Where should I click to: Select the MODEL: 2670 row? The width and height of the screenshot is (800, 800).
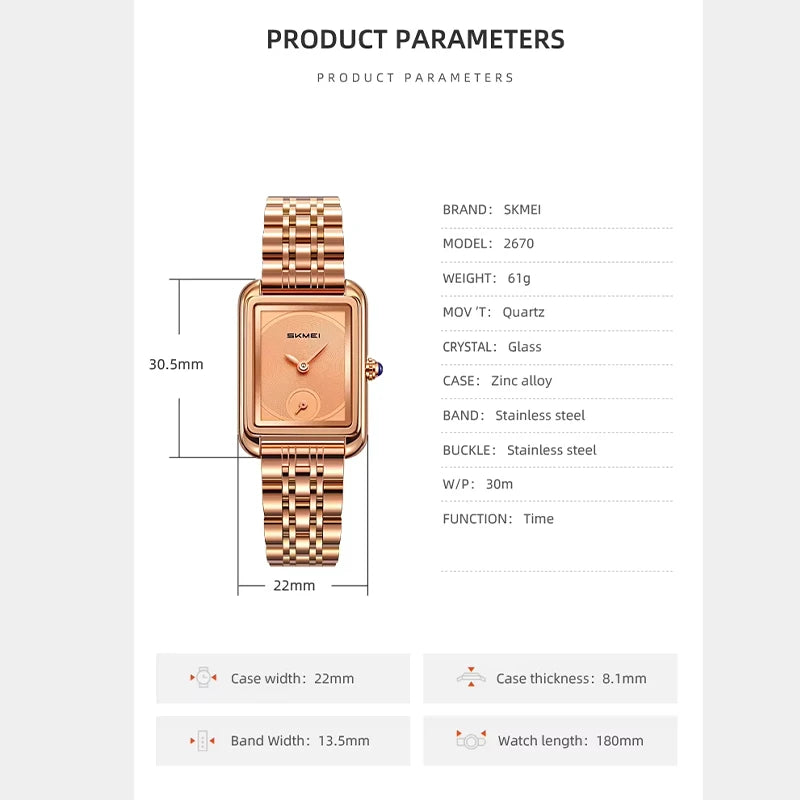pyautogui.click(x=557, y=244)
